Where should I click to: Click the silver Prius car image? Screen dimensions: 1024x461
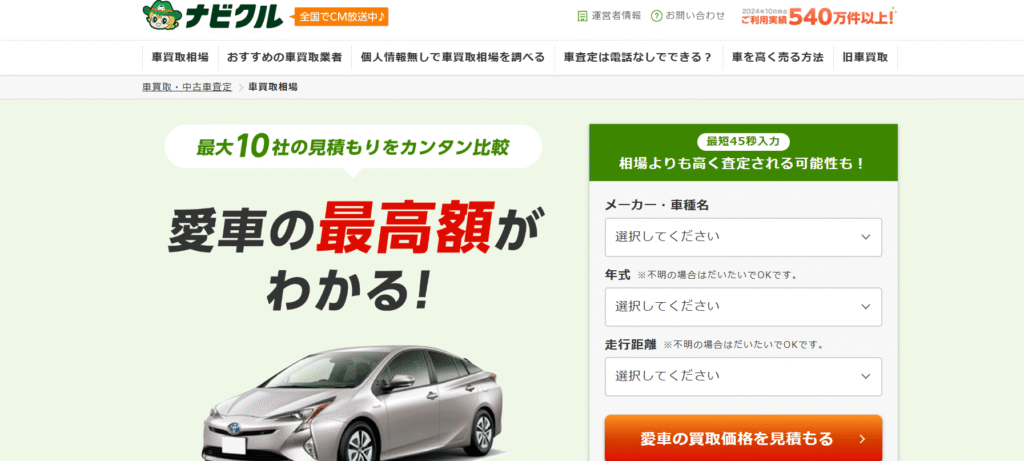point(355,403)
